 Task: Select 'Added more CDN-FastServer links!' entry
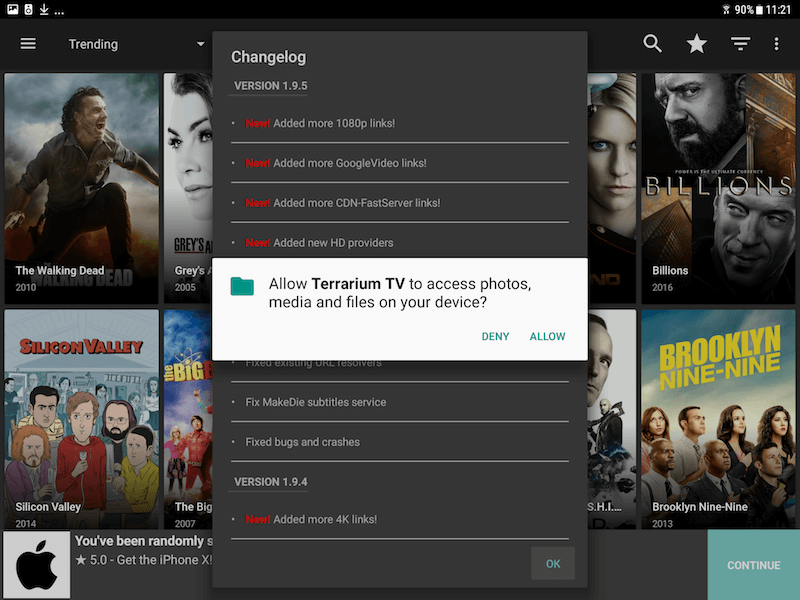click(x=399, y=203)
